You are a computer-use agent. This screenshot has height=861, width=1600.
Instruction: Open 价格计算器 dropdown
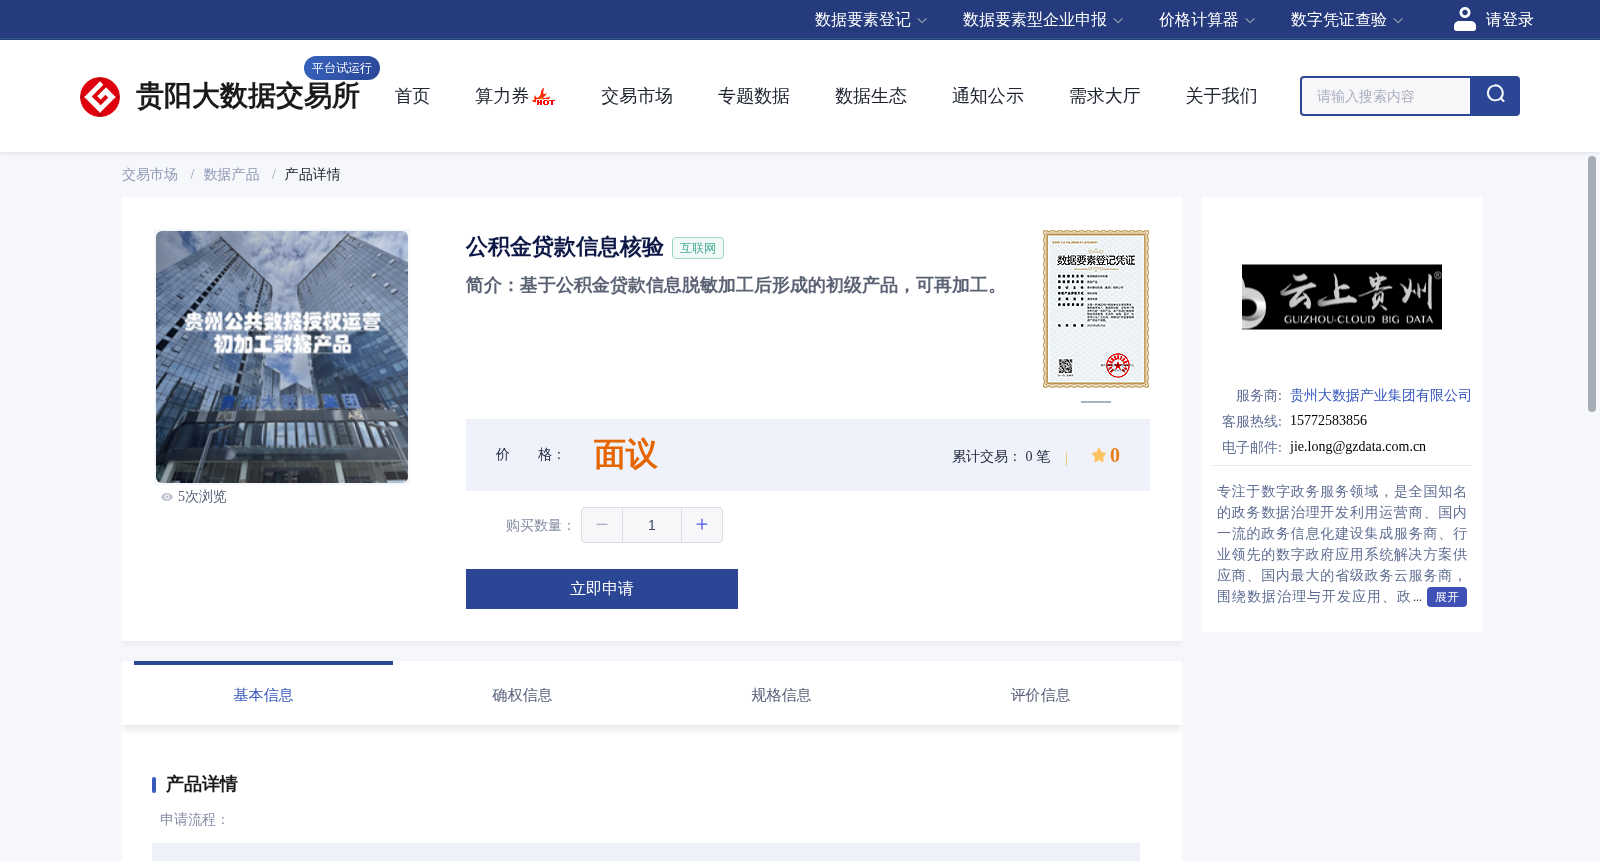[x=1207, y=20]
